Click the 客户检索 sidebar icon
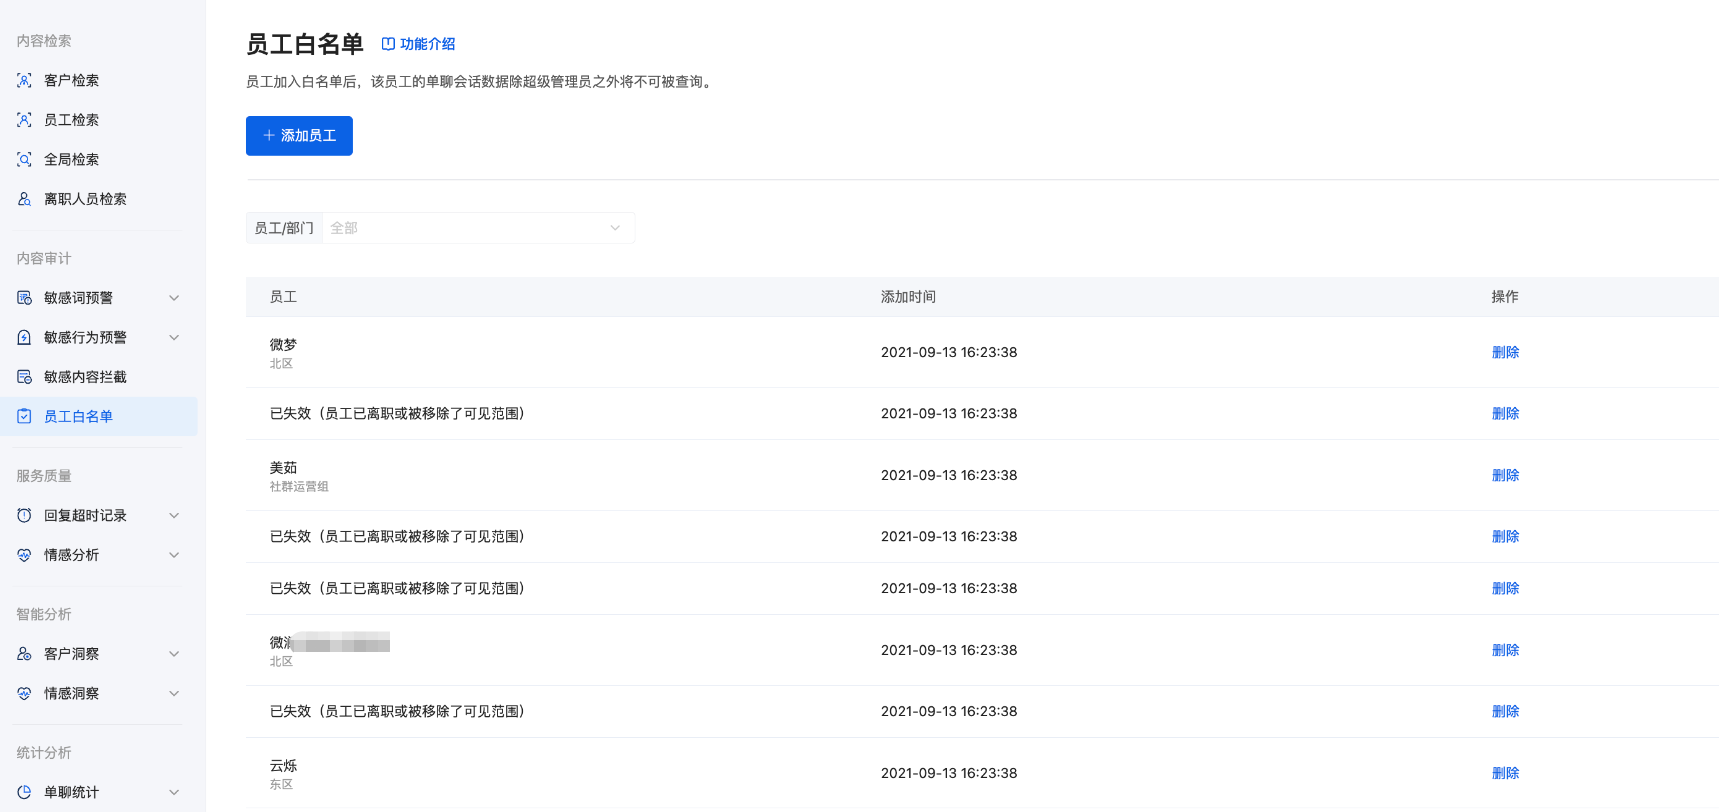This screenshot has width=1719, height=812. [24, 80]
